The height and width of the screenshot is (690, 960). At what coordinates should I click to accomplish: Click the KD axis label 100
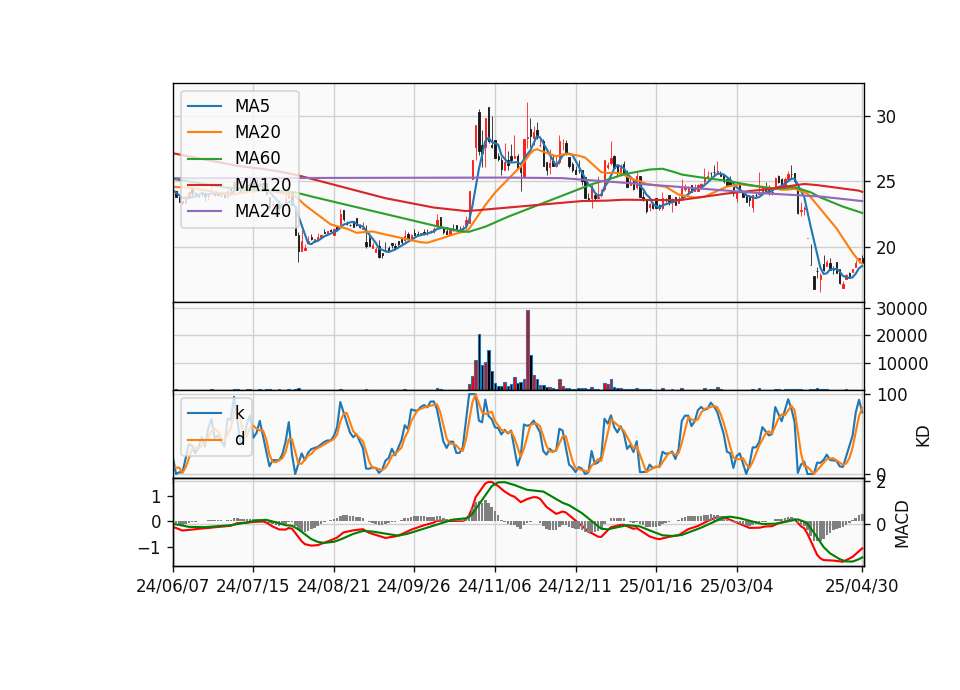[892, 395]
